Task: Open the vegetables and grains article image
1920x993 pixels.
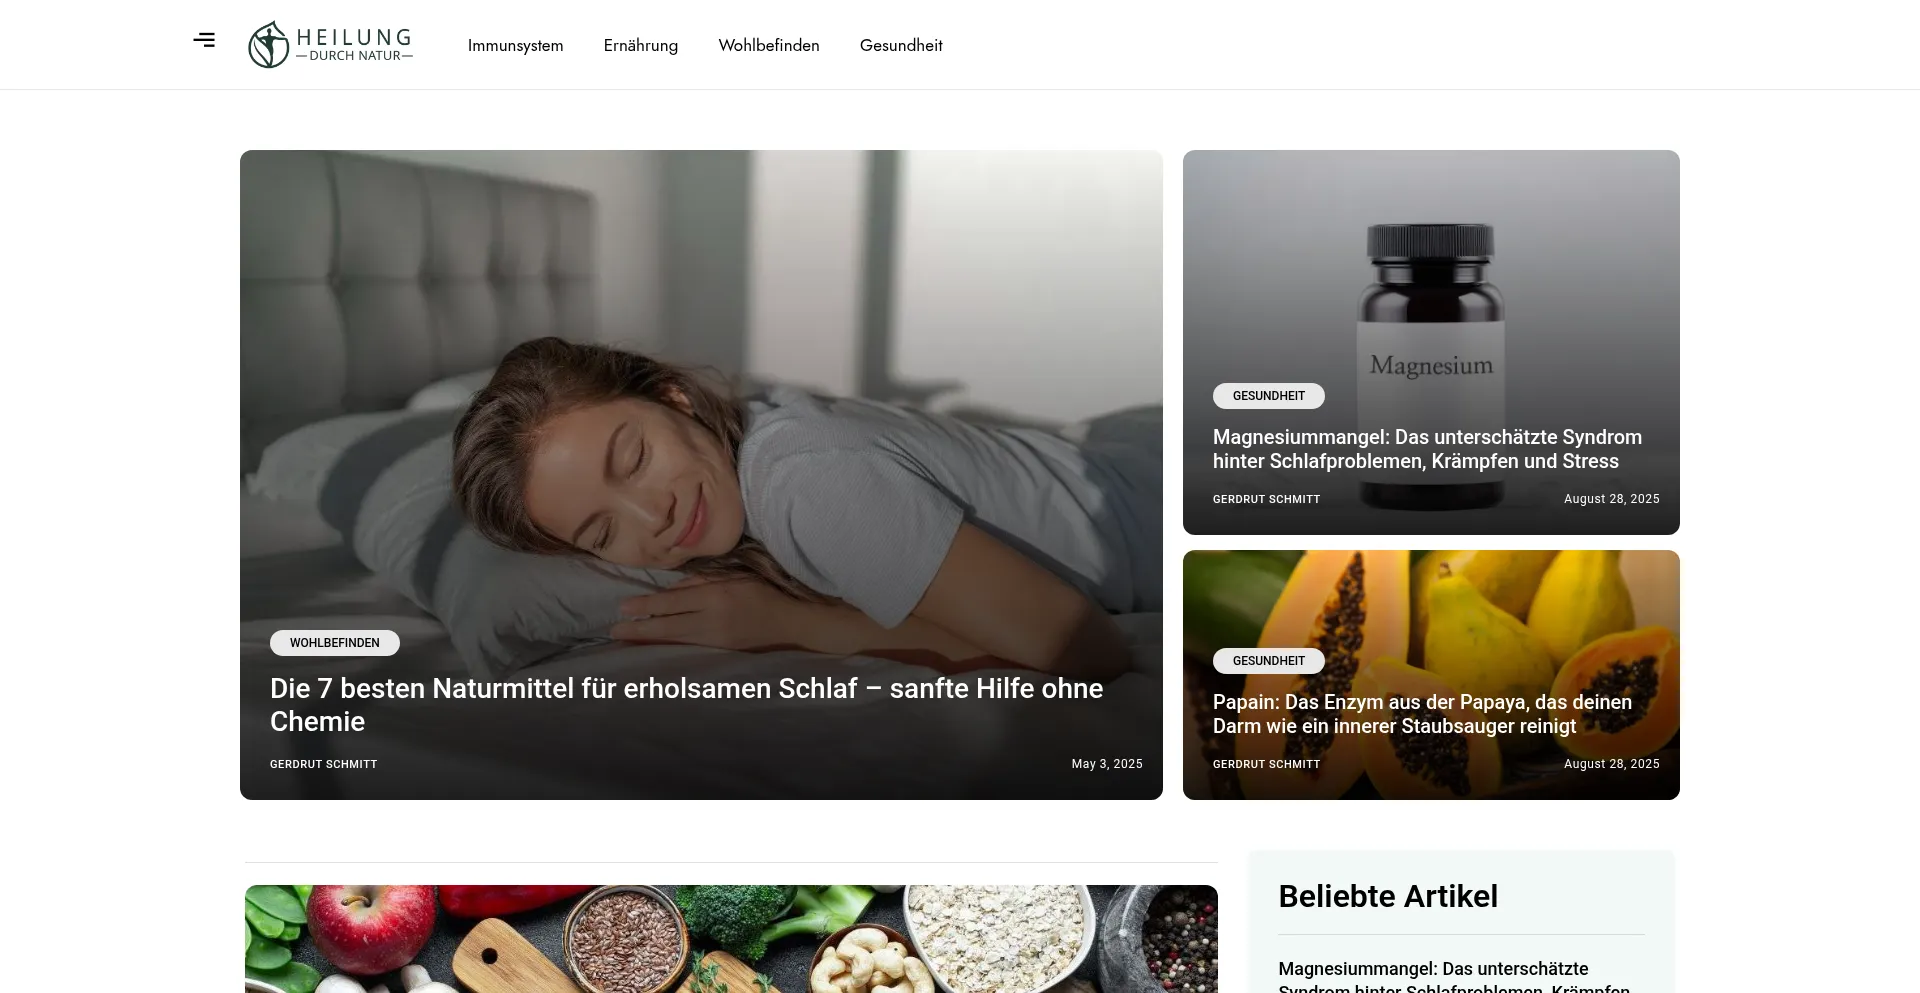Action: click(731, 939)
